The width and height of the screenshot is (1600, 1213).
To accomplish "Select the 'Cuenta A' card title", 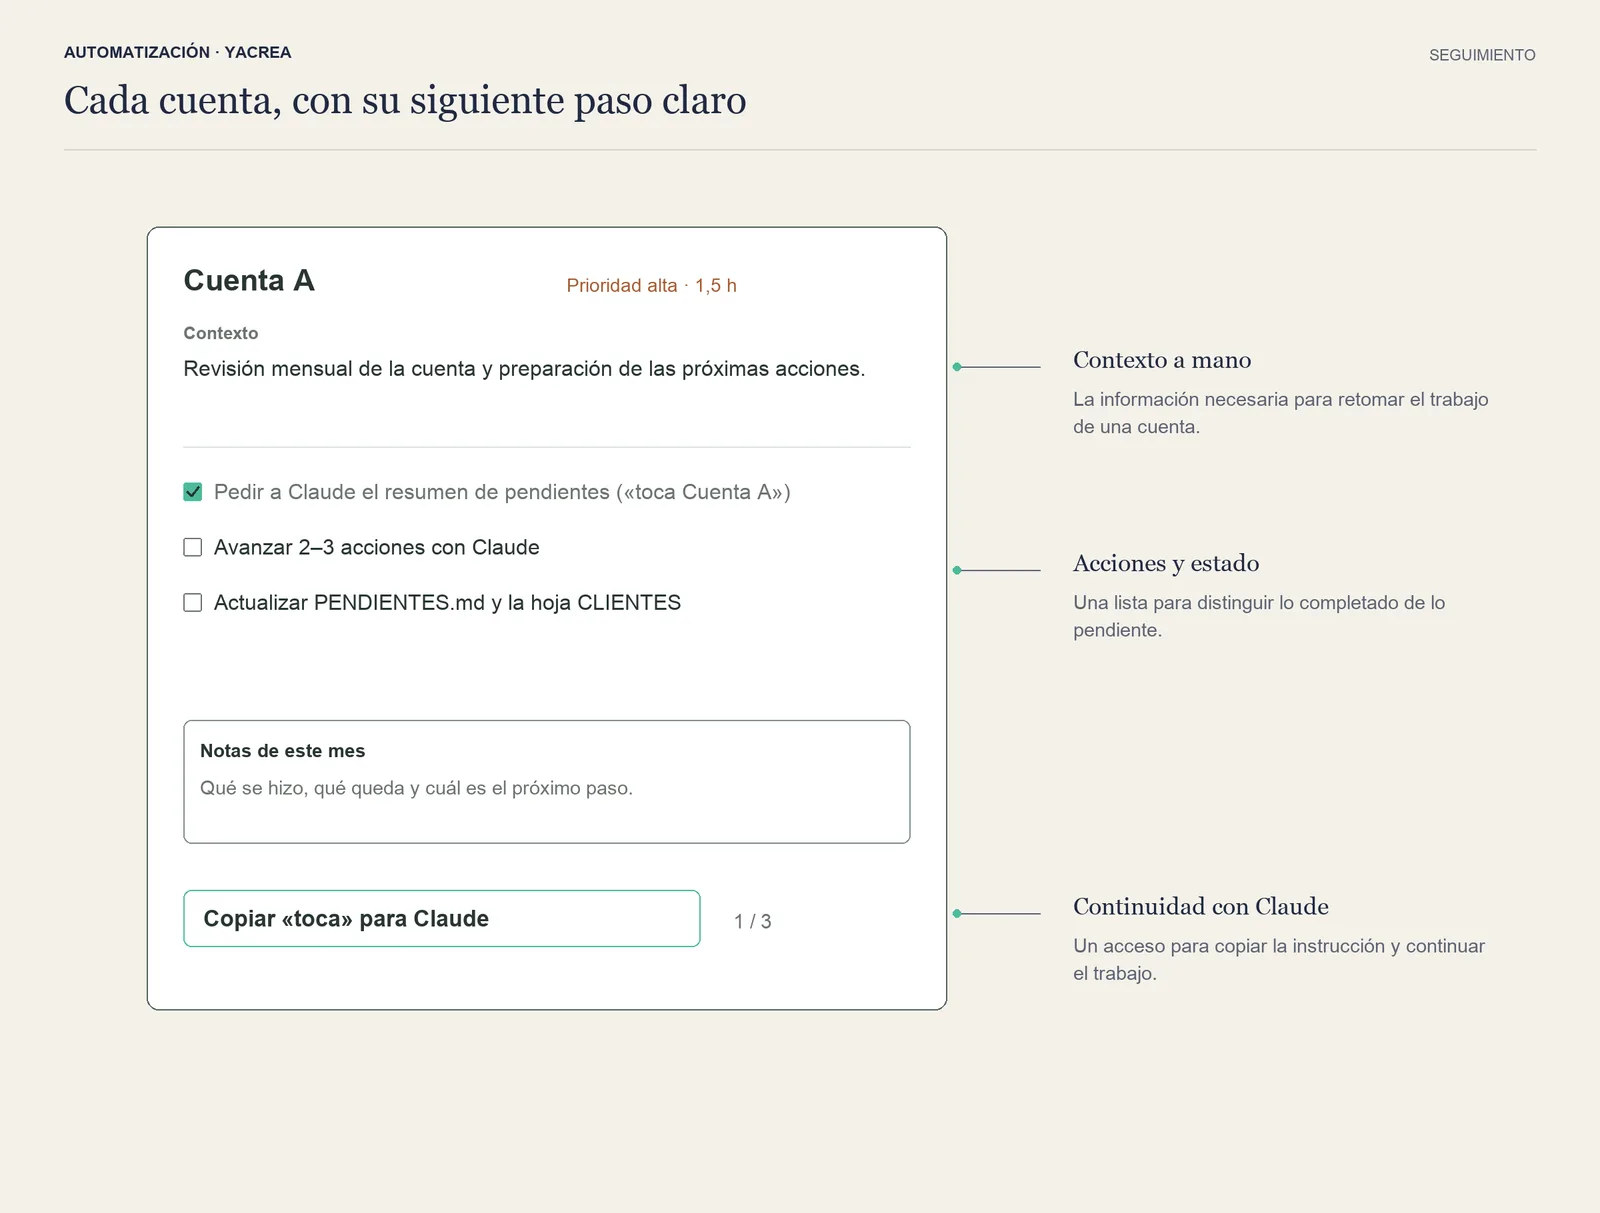I will tap(249, 281).
